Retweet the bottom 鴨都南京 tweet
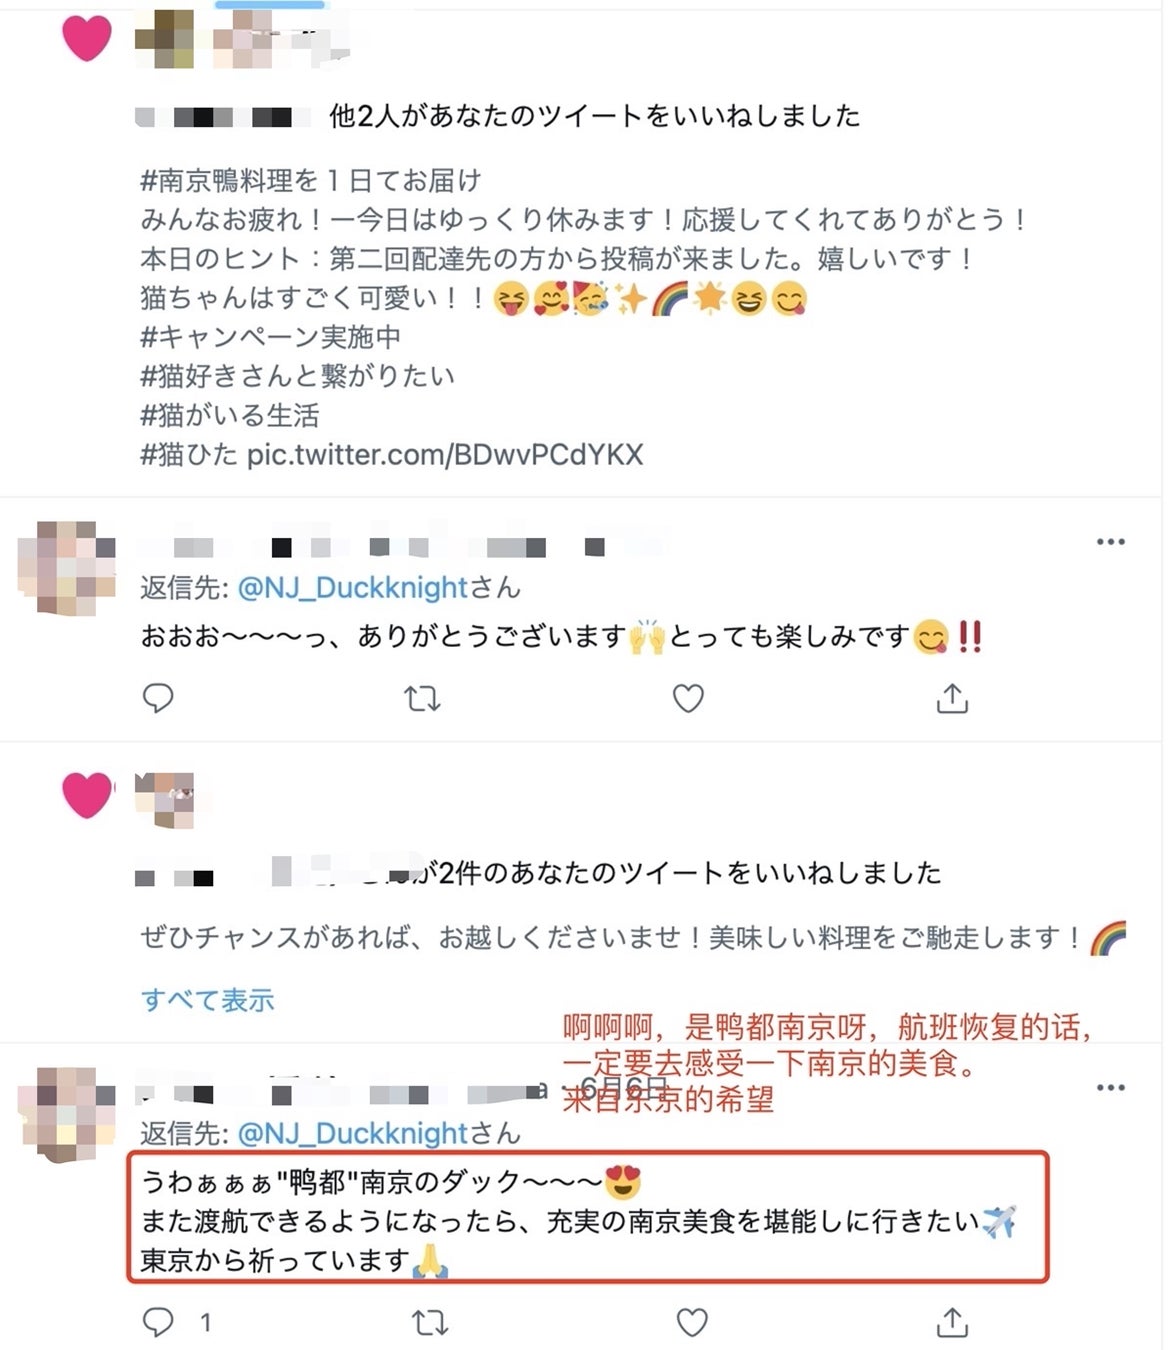The height and width of the screenshot is (1350, 1170). tap(430, 1323)
